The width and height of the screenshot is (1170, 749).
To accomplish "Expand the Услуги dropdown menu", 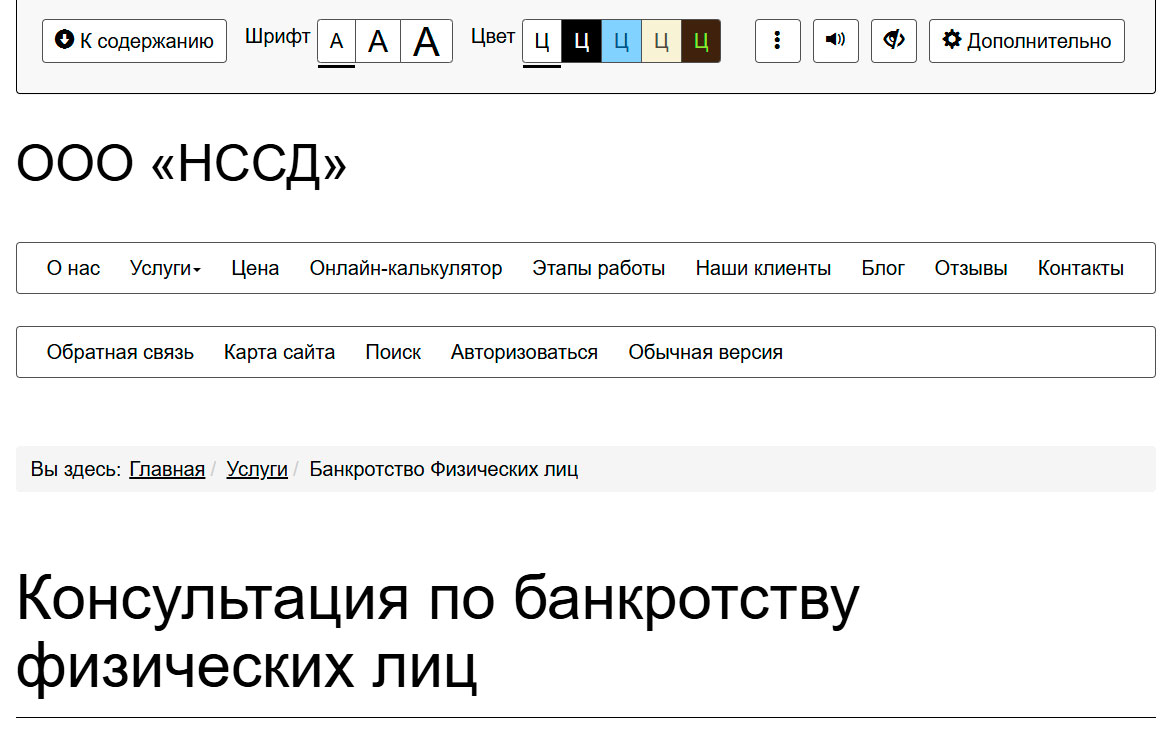I will point(165,268).
